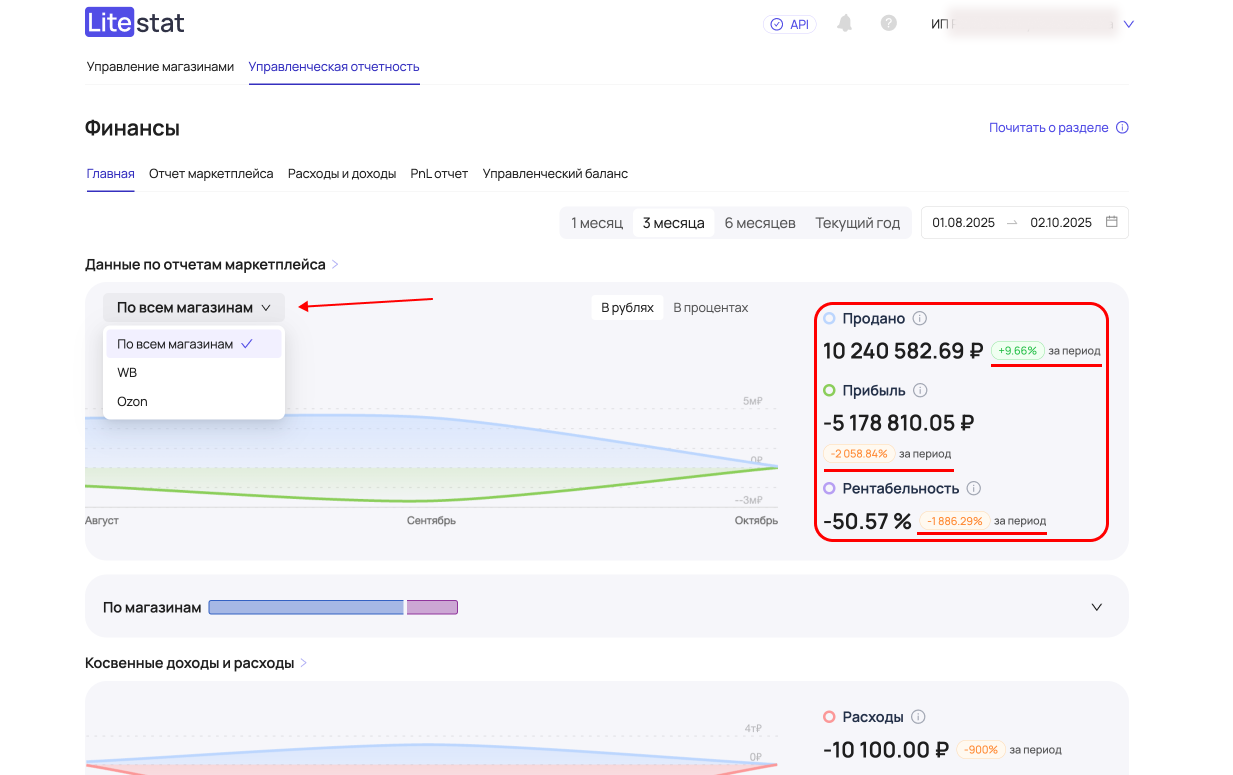Viewport: 1233px width, 775px height.
Task: Click the blue store share bar
Action: (305, 607)
